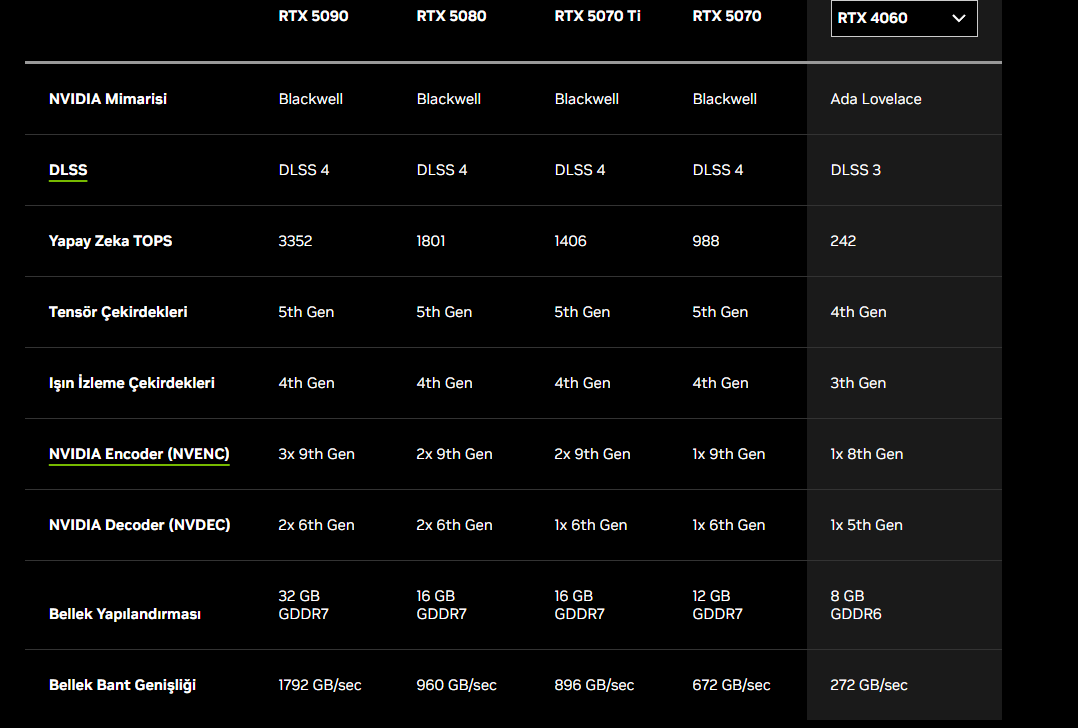The height and width of the screenshot is (728, 1078).
Task: Click the NVIDIA Mimarisi row label
Action: click(108, 99)
